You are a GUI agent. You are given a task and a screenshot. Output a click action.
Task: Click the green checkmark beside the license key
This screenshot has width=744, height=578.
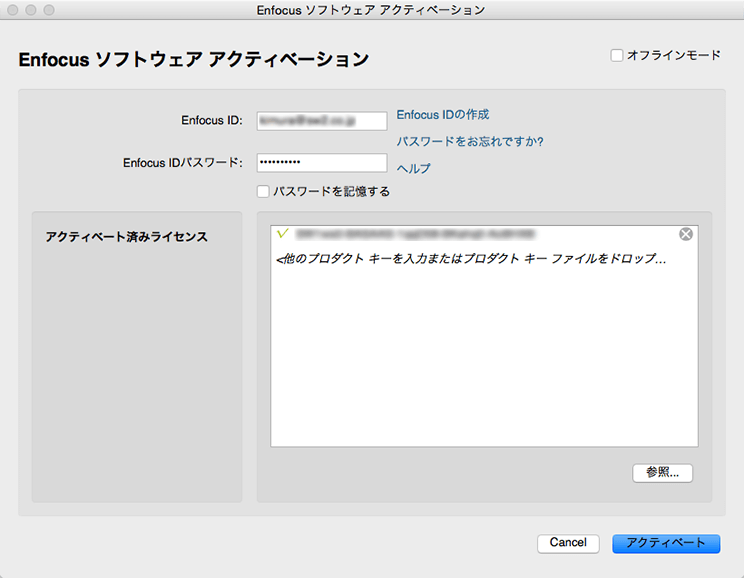(282, 233)
